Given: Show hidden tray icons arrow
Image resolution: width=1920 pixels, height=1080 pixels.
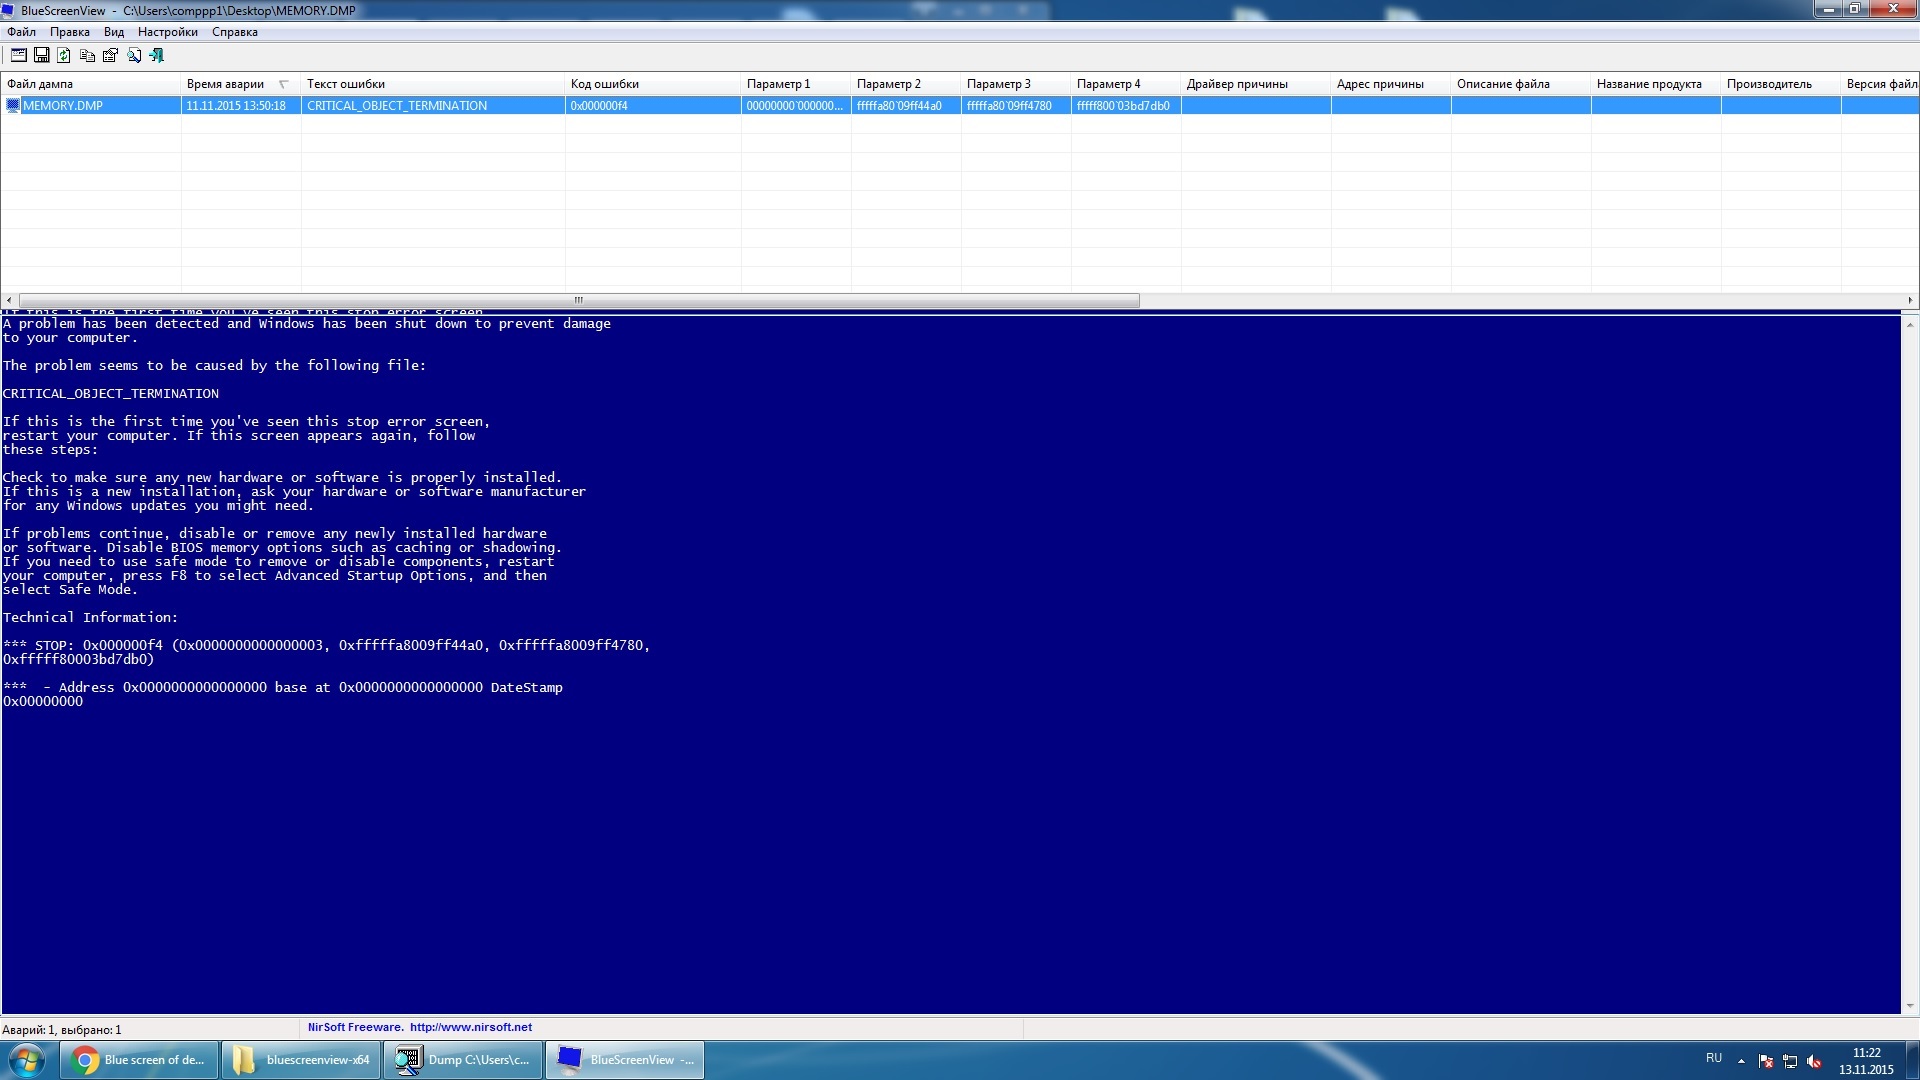Looking at the screenshot, I should pos(1741,1061).
